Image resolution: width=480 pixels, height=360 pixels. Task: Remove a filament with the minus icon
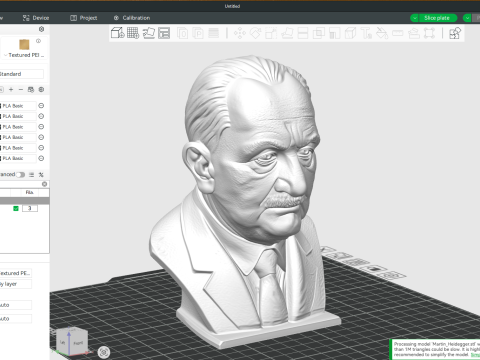21,89
